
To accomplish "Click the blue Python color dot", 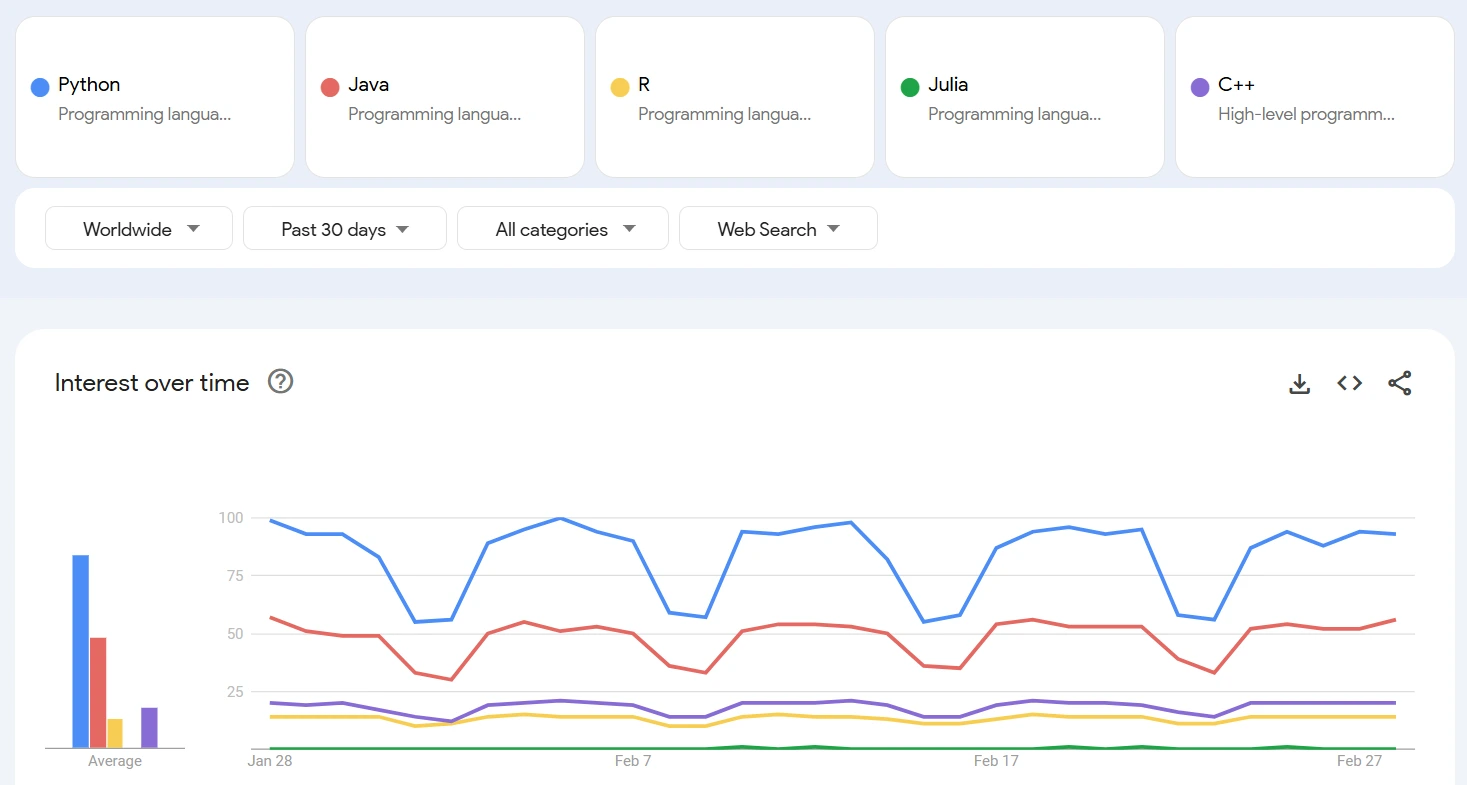I will click(x=40, y=88).
